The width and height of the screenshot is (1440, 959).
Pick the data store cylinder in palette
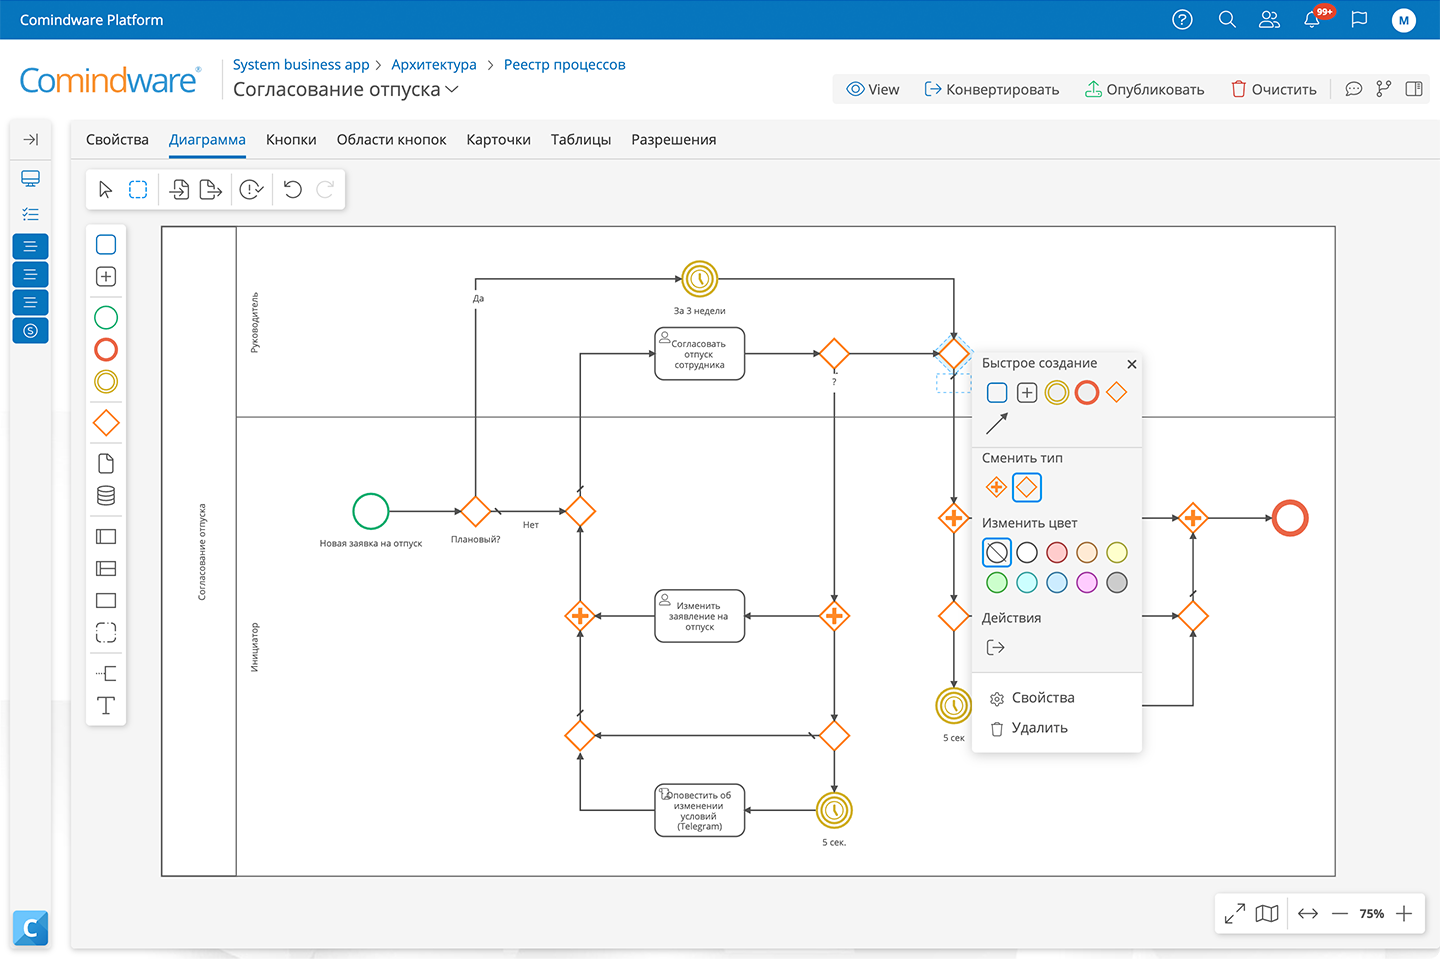click(x=106, y=496)
